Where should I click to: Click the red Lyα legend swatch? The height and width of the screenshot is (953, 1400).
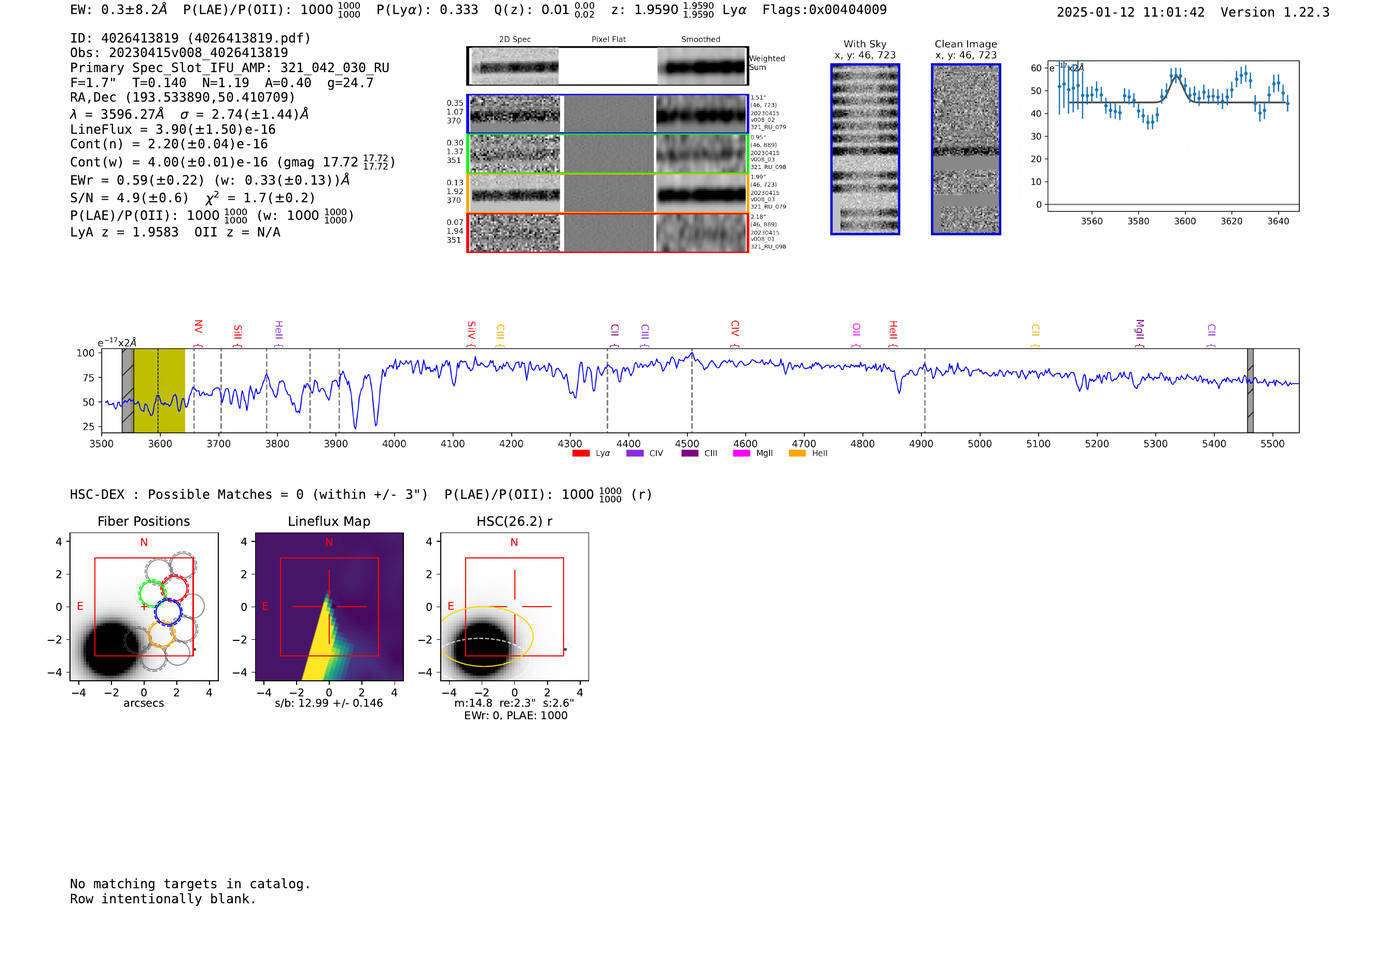click(x=581, y=454)
